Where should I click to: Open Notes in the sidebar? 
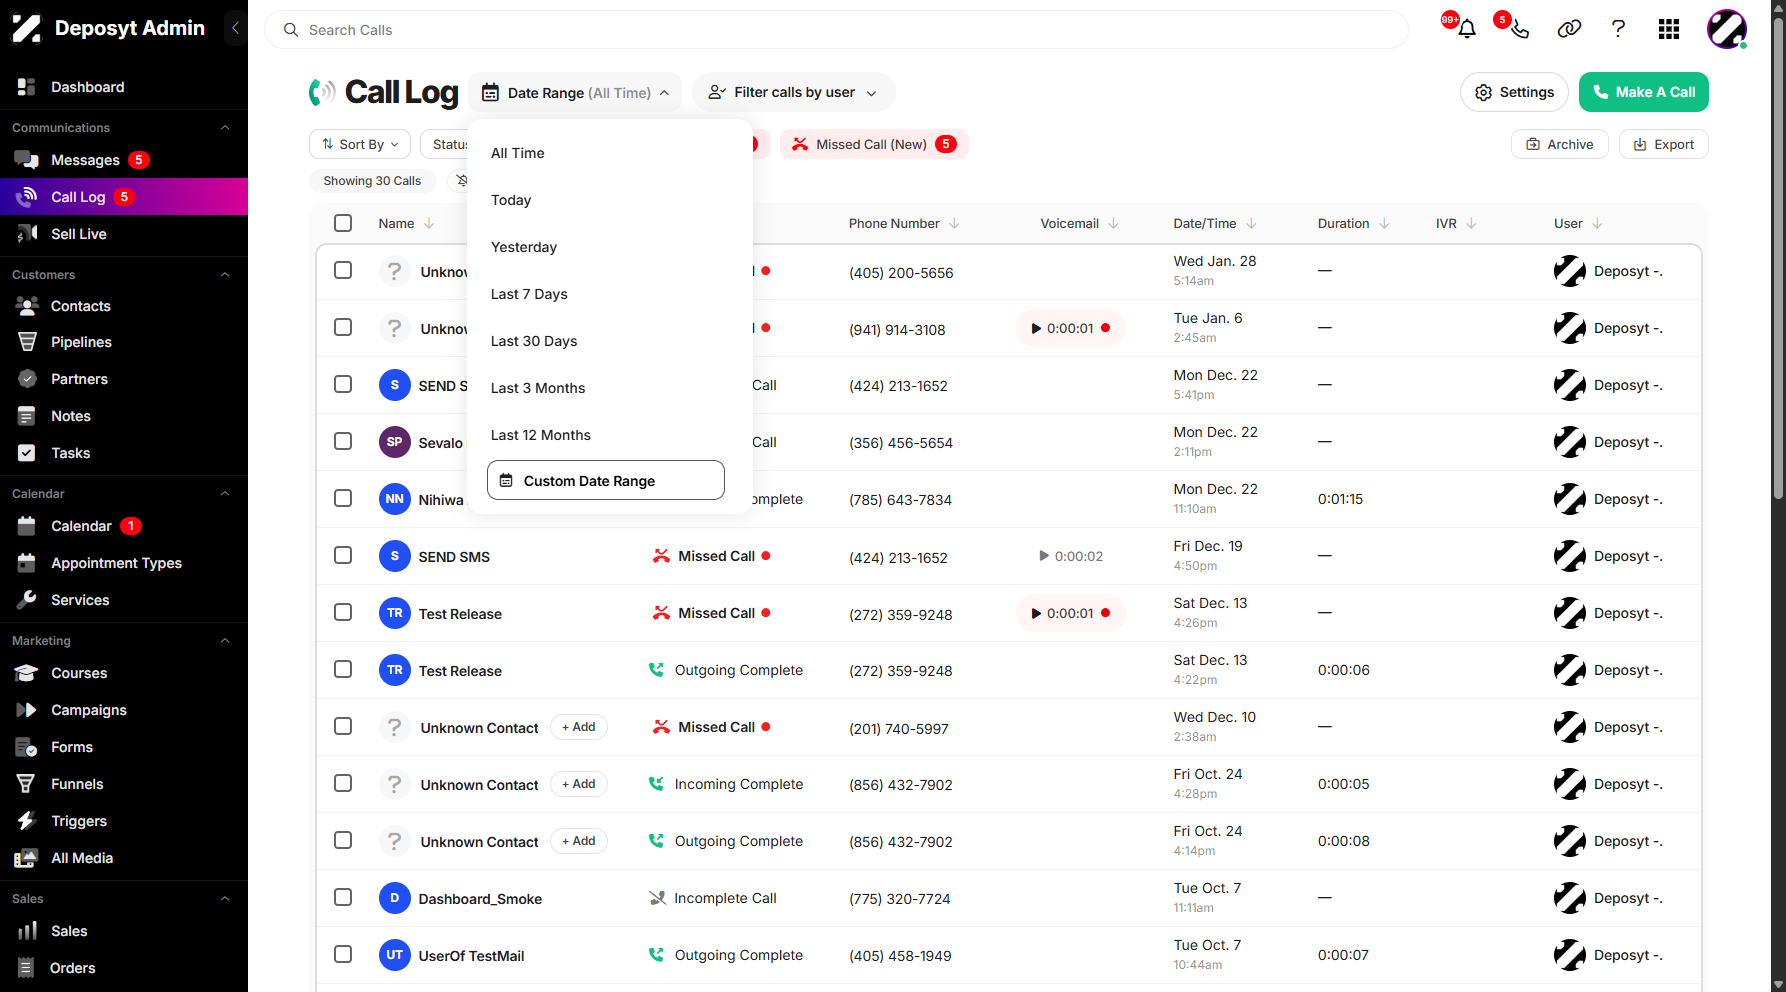(70, 416)
